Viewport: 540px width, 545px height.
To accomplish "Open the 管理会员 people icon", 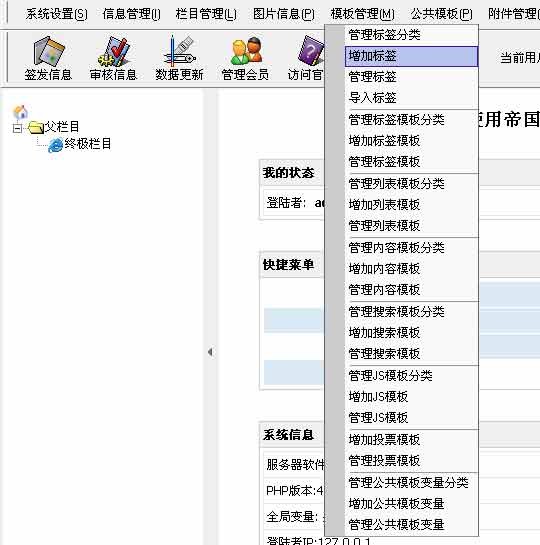I will 246,51.
